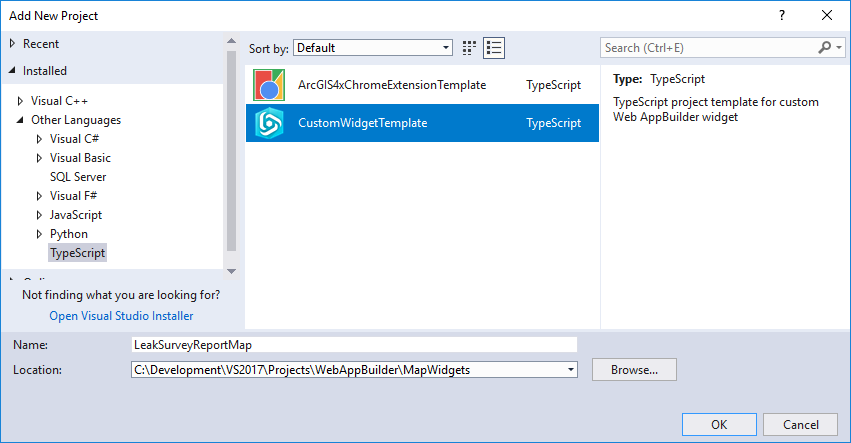Viewport: 851px width, 443px height.
Task: Collapse the Installed node
Action: 12,71
